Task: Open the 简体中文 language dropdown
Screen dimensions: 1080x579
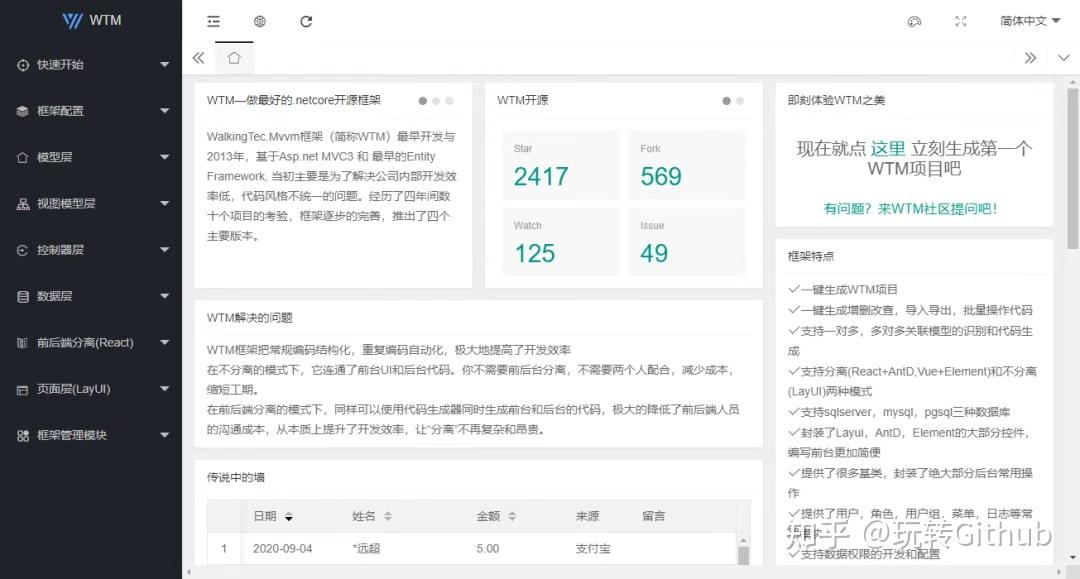Action: [x=1029, y=20]
